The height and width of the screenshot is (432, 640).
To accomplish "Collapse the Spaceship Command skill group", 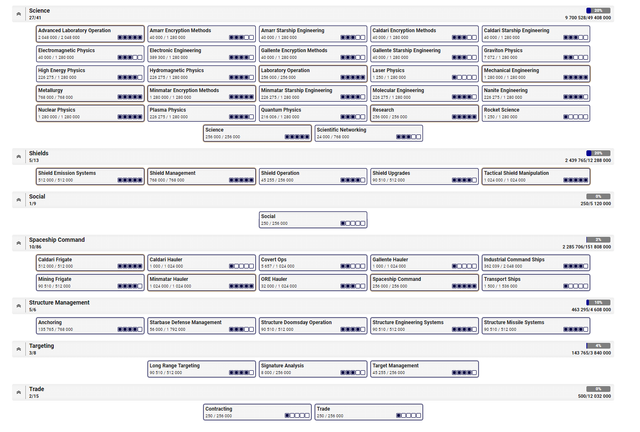I will point(19,243).
